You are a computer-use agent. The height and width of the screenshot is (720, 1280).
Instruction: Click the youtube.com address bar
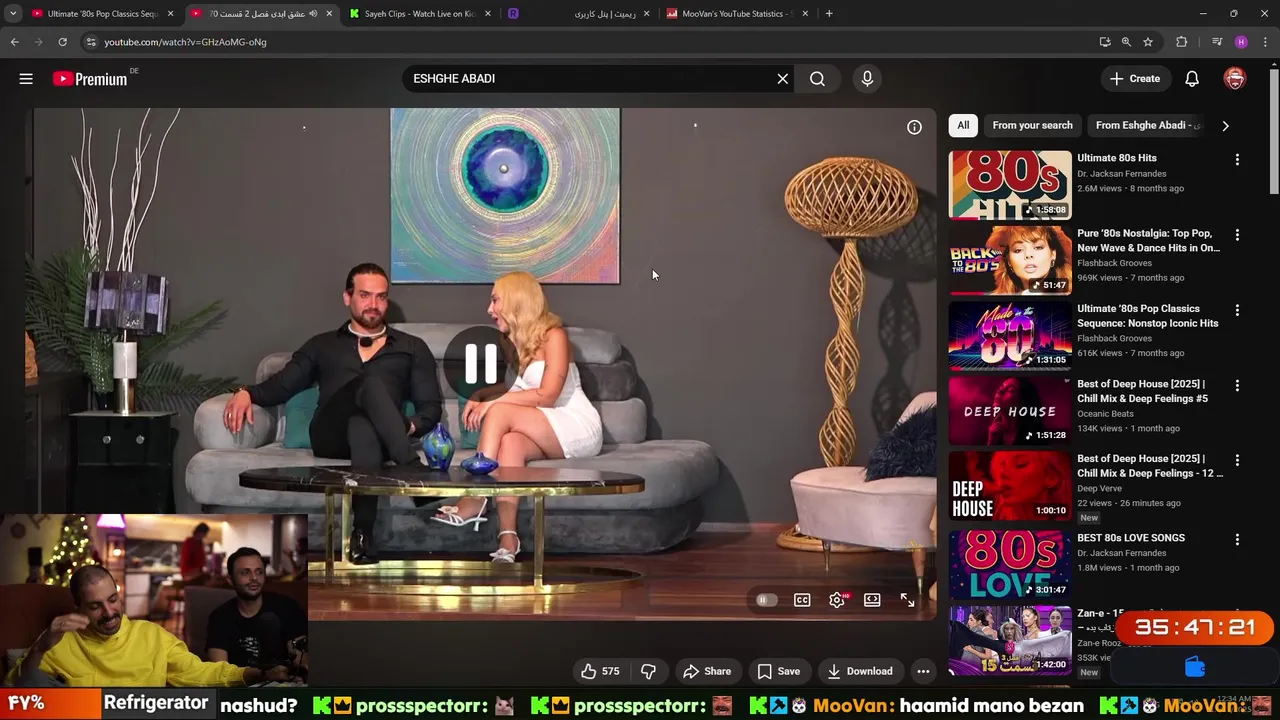pyautogui.click(x=590, y=42)
